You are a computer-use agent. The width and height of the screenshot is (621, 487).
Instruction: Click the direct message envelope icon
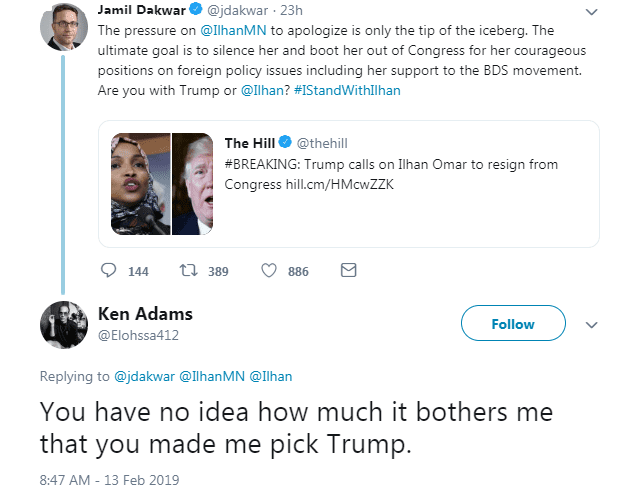pos(348,271)
